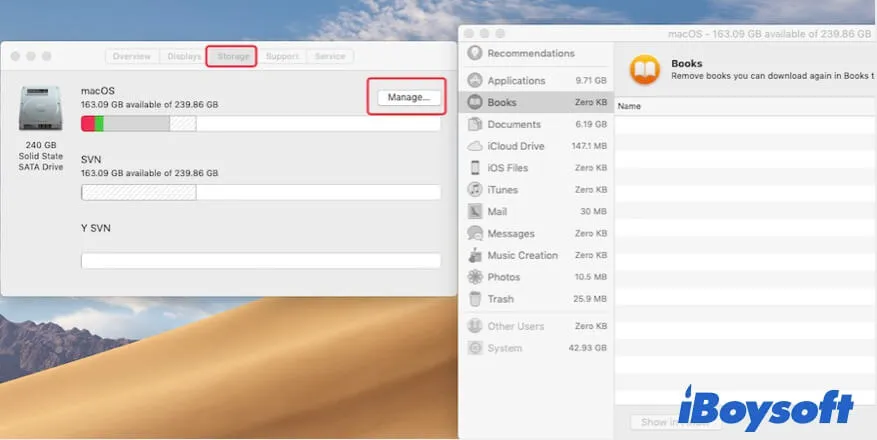This screenshot has width=877, height=440.
Task: Open the Documents category icon
Action: [x=475, y=124]
